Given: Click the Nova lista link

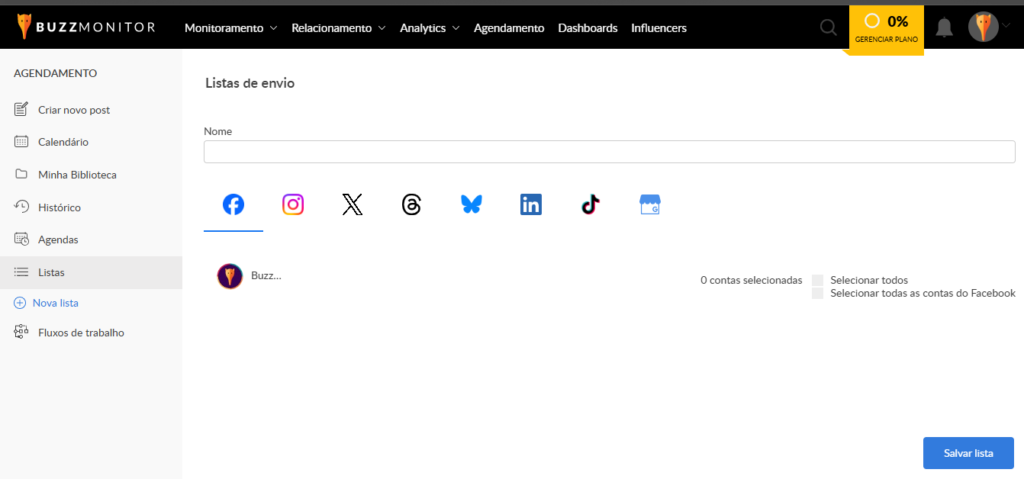Looking at the screenshot, I should (x=55, y=302).
